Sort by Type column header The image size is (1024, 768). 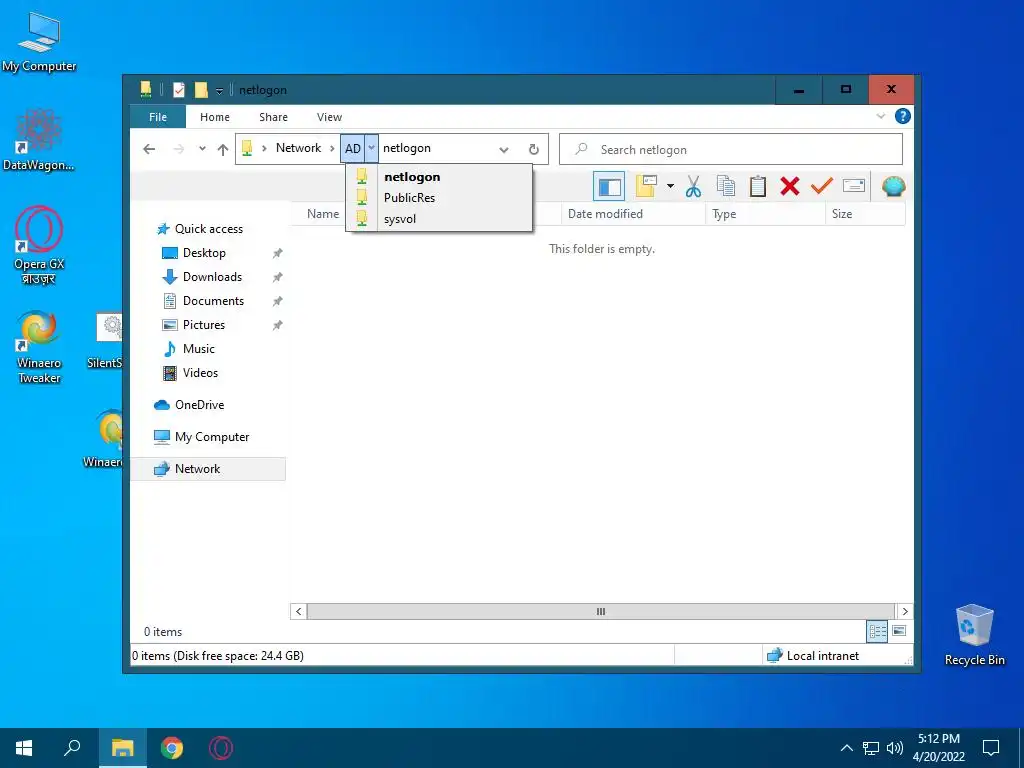point(765,214)
